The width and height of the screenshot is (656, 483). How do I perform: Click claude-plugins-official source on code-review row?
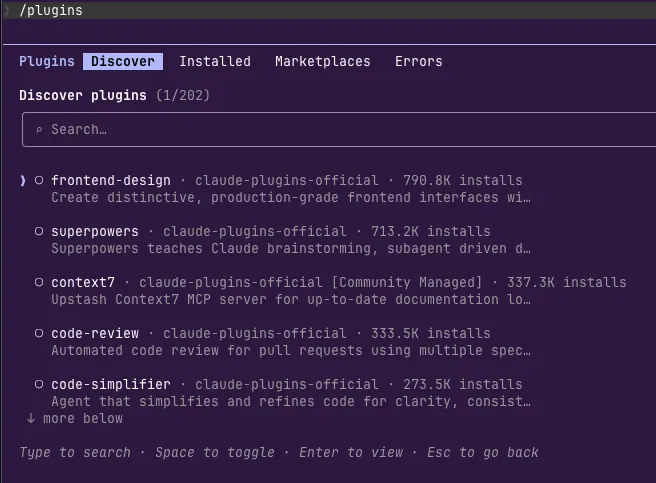tap(255, 334)
